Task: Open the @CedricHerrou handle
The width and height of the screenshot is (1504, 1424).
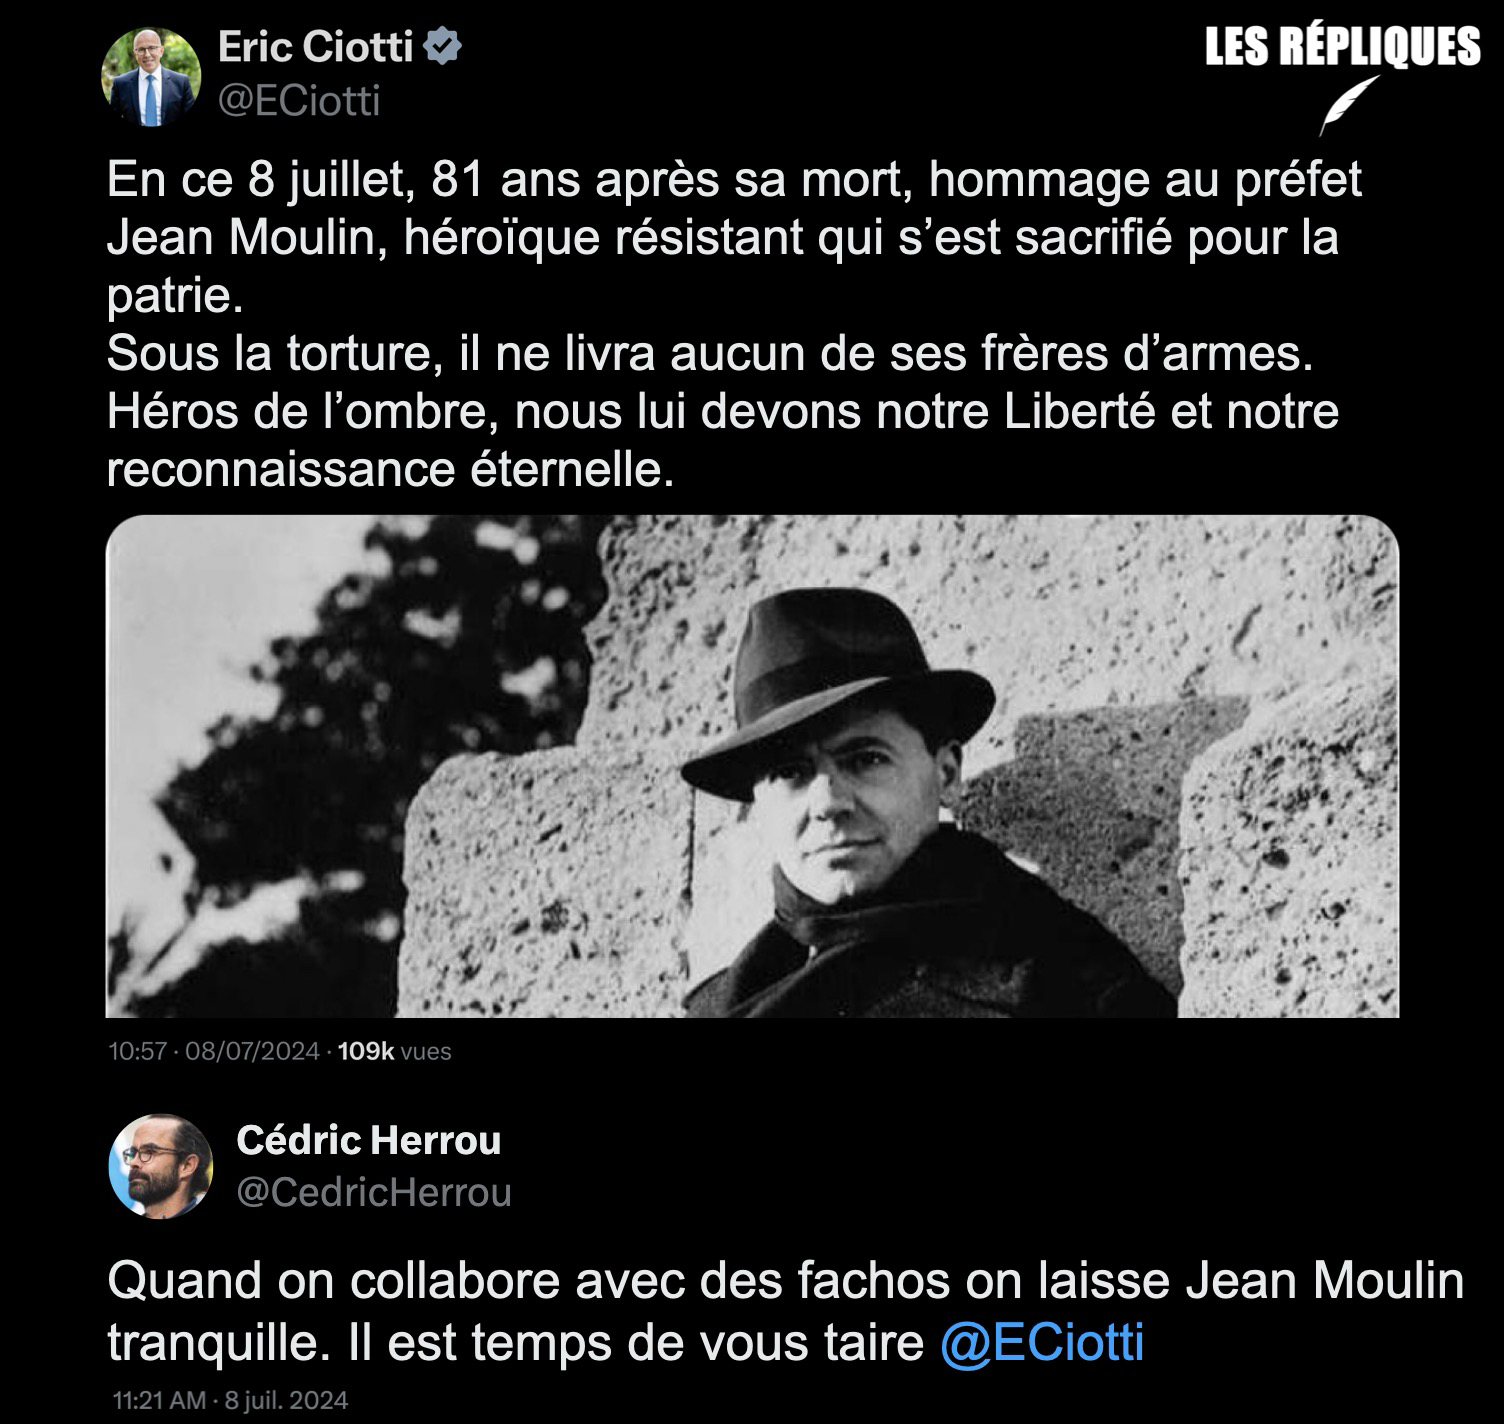Action: pos(374,1192)
